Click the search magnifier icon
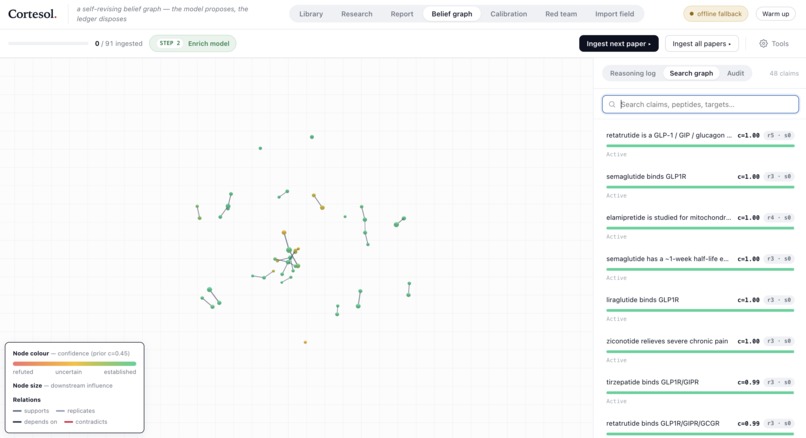 tap(612, 104)
